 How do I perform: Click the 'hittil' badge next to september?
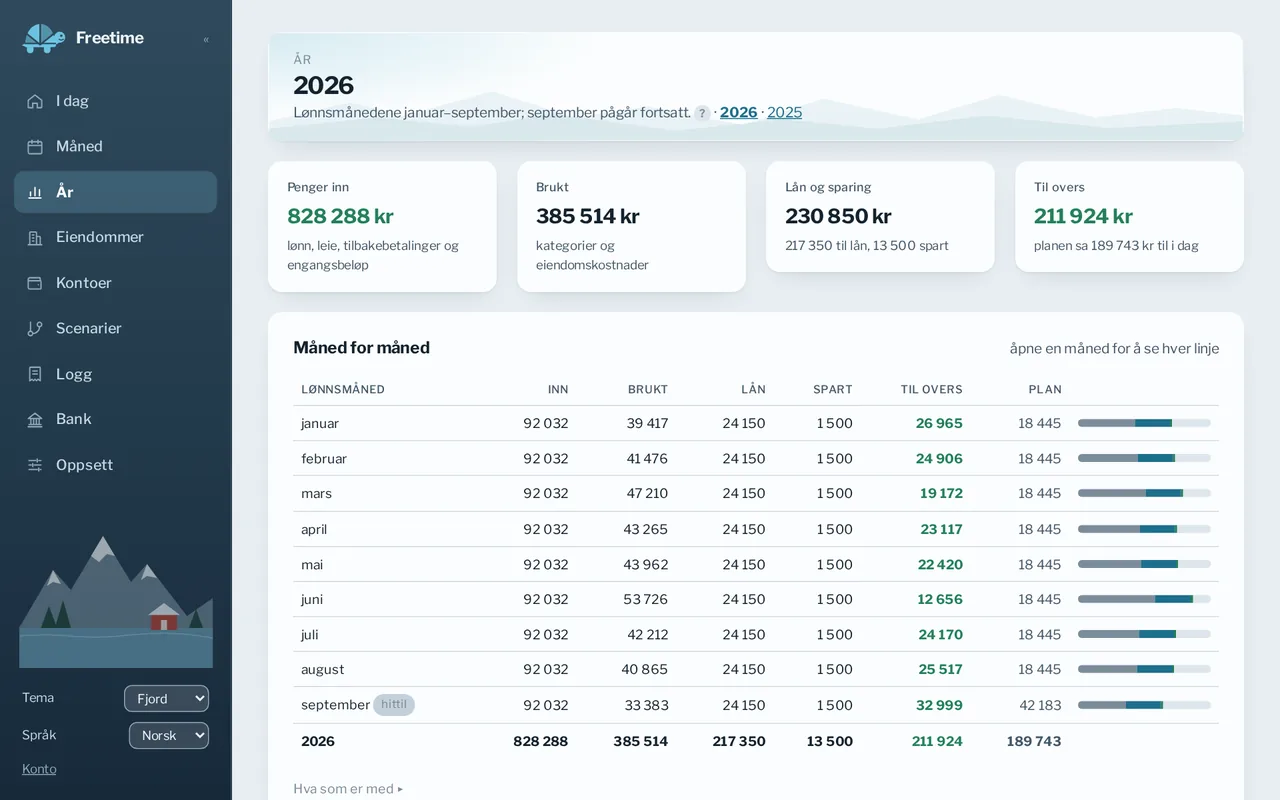(394, 705)
